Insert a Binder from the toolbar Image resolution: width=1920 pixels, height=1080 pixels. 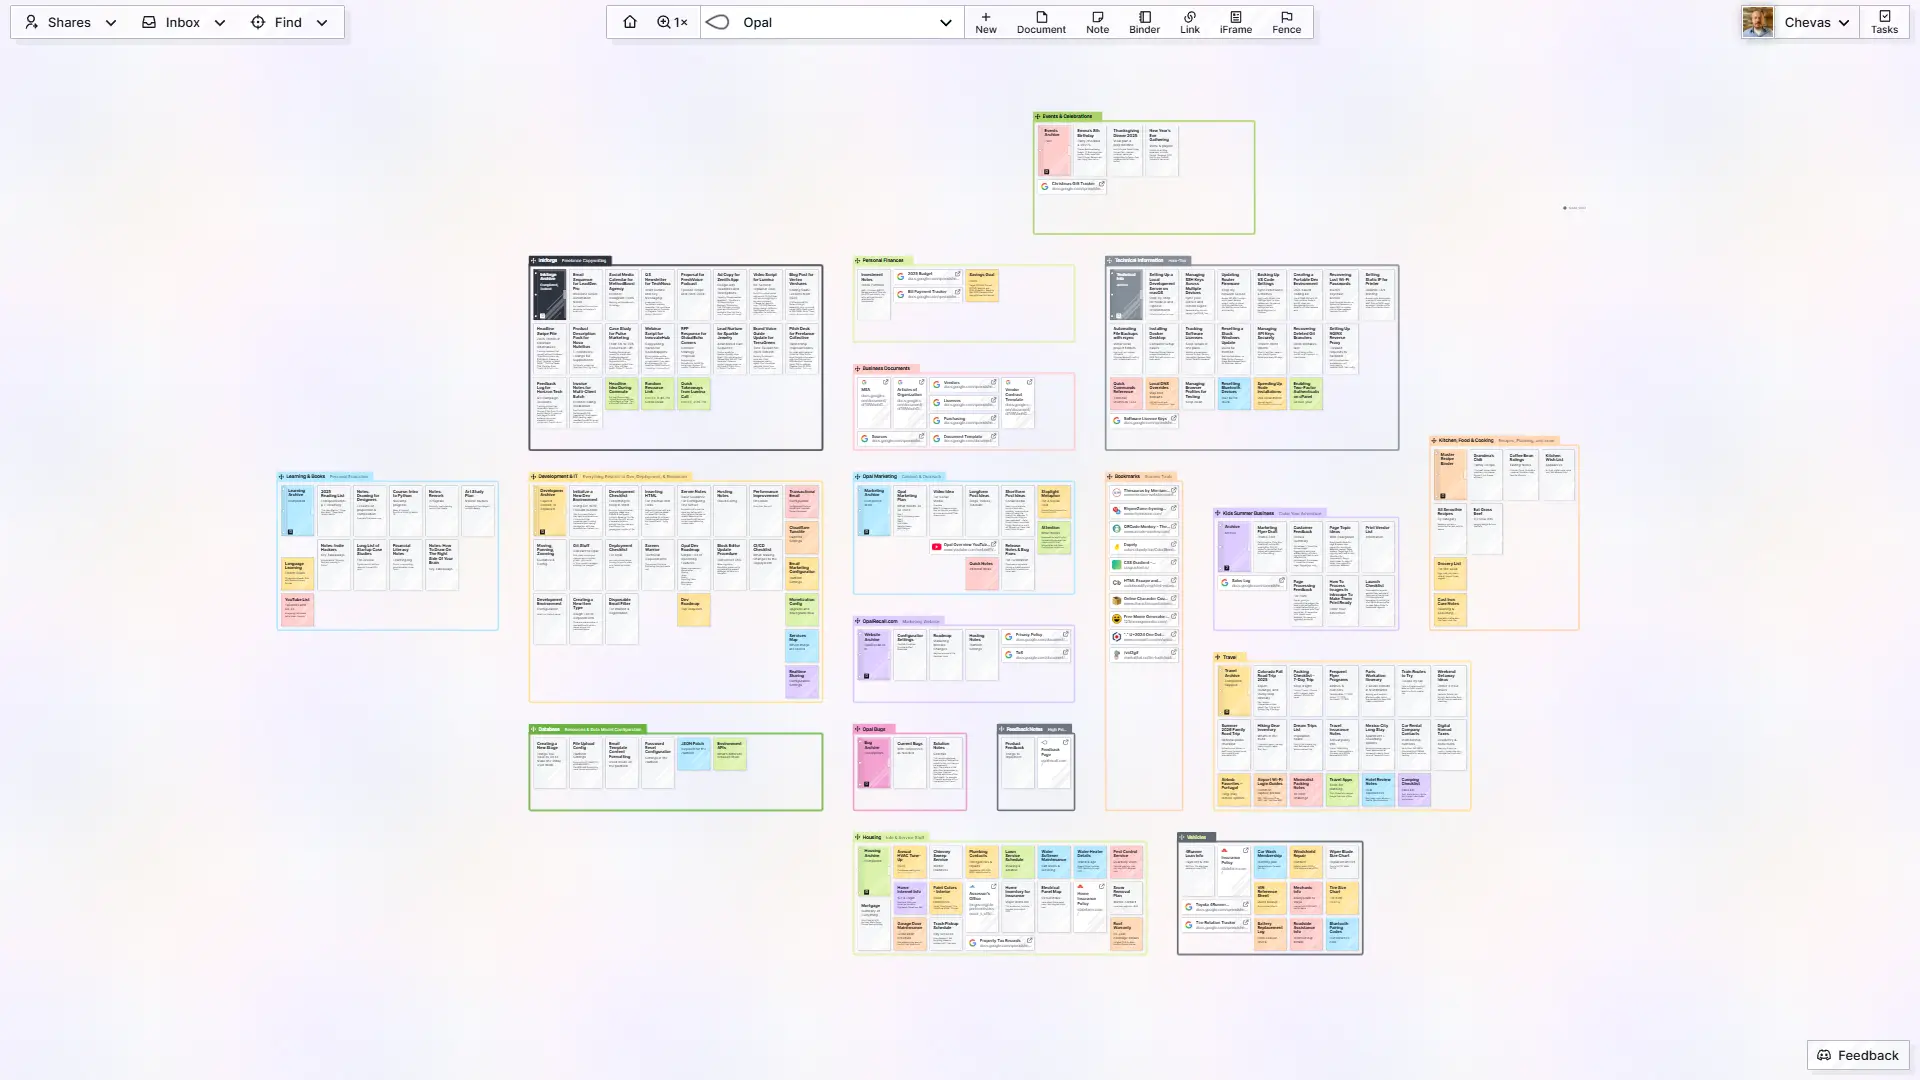click(1144, 22)
